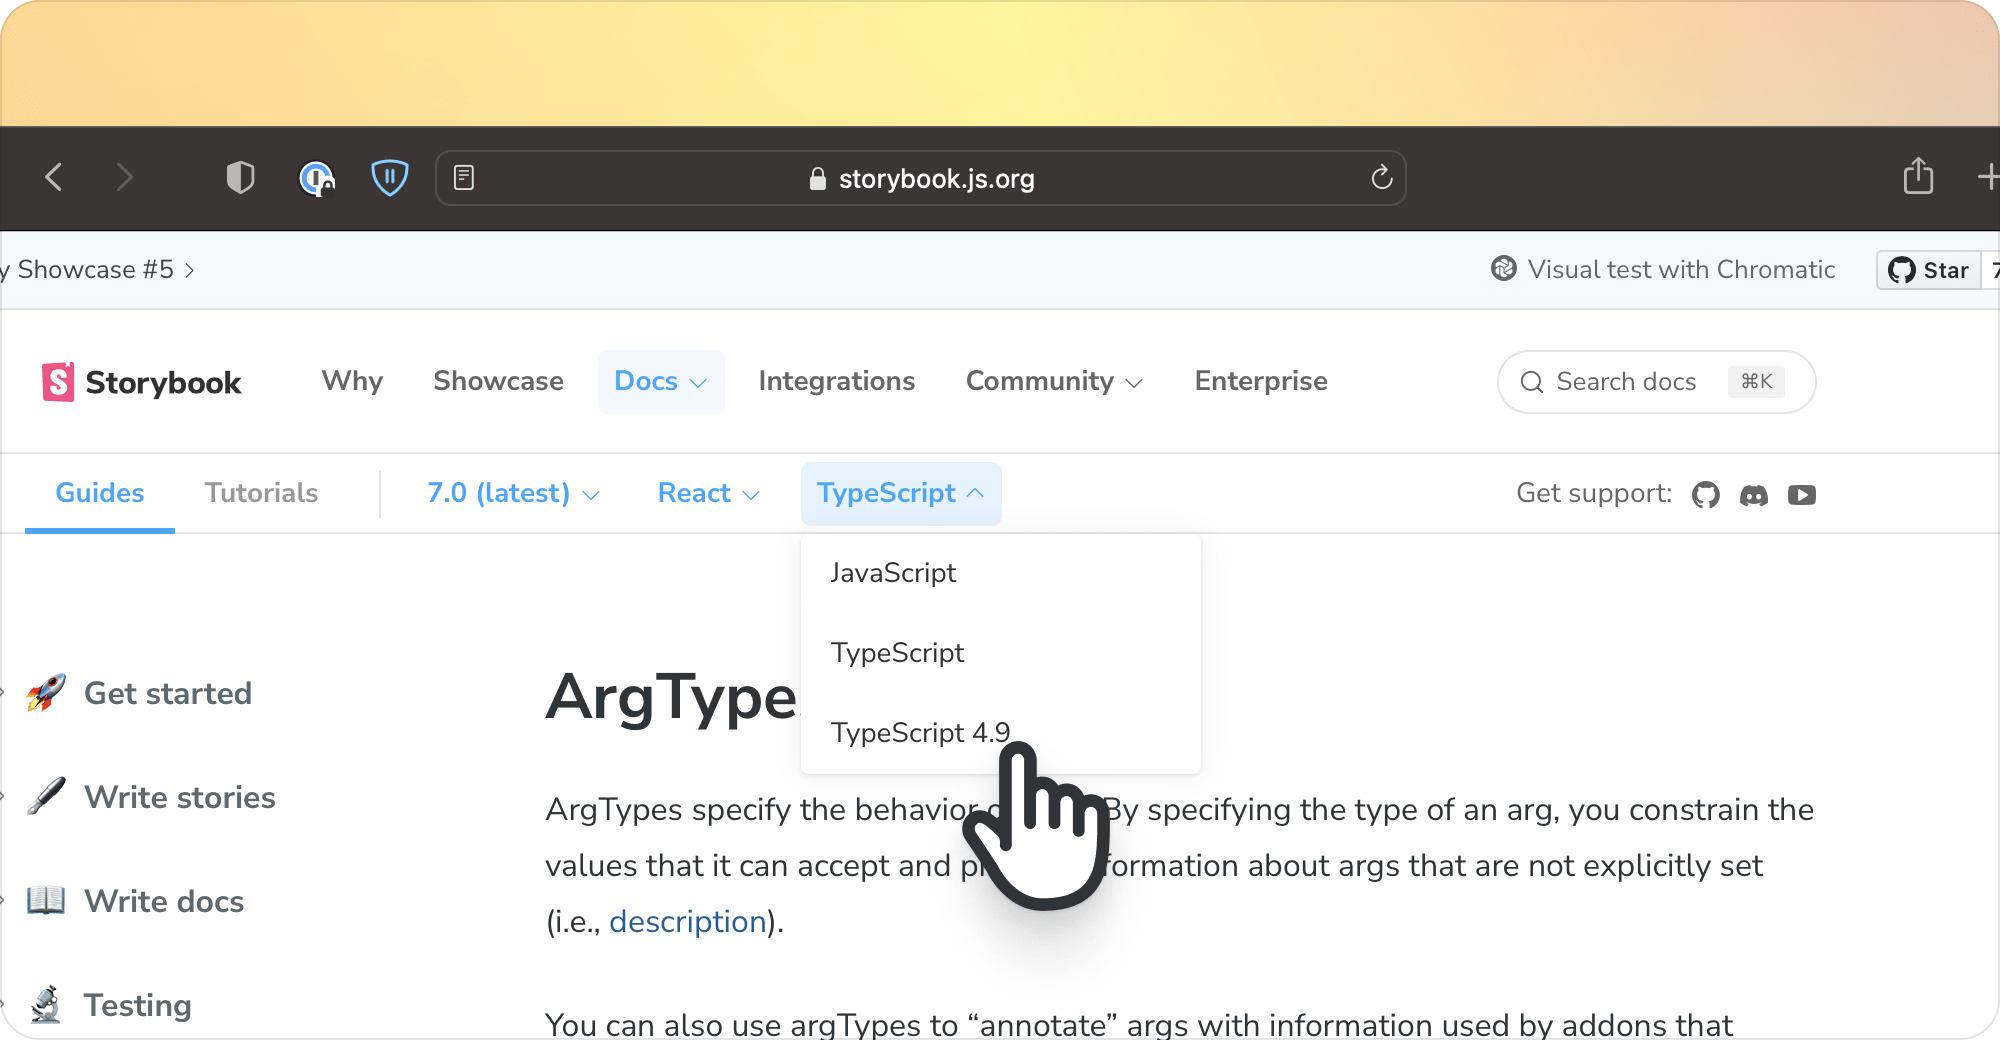Click the rocket icon beside Get started

click(44, 693)
